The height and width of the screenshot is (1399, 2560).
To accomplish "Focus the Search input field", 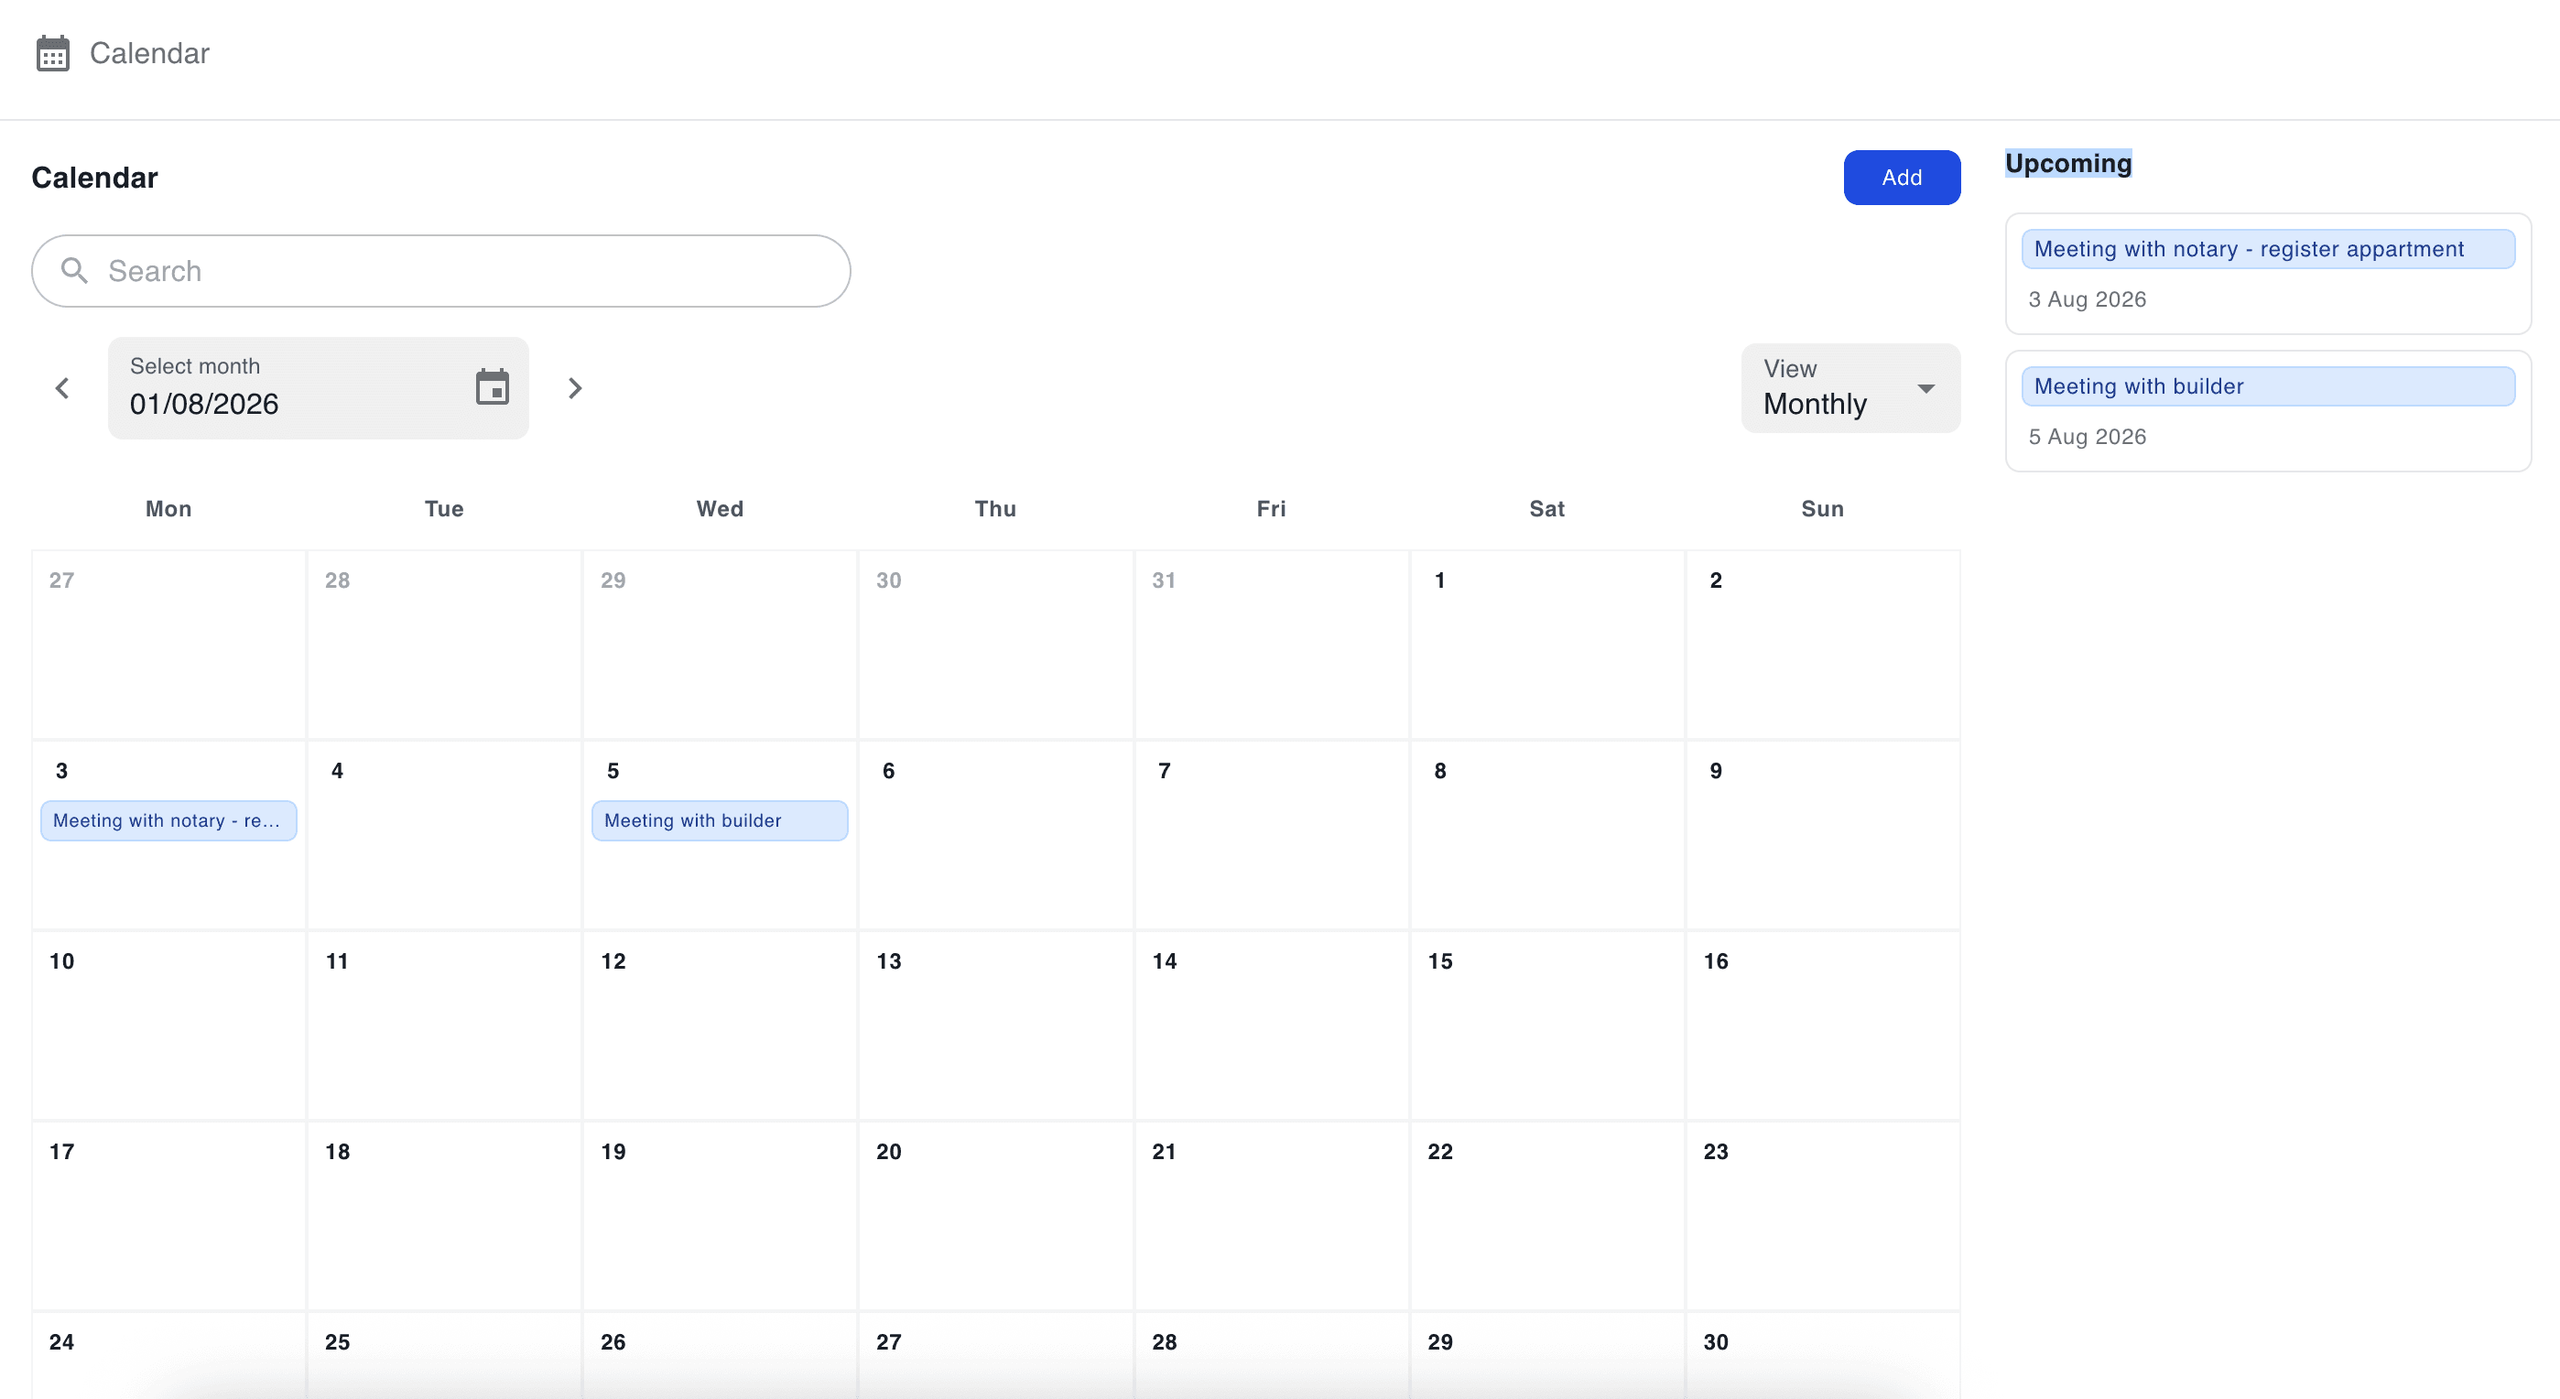I will click(x=441, y=271).
